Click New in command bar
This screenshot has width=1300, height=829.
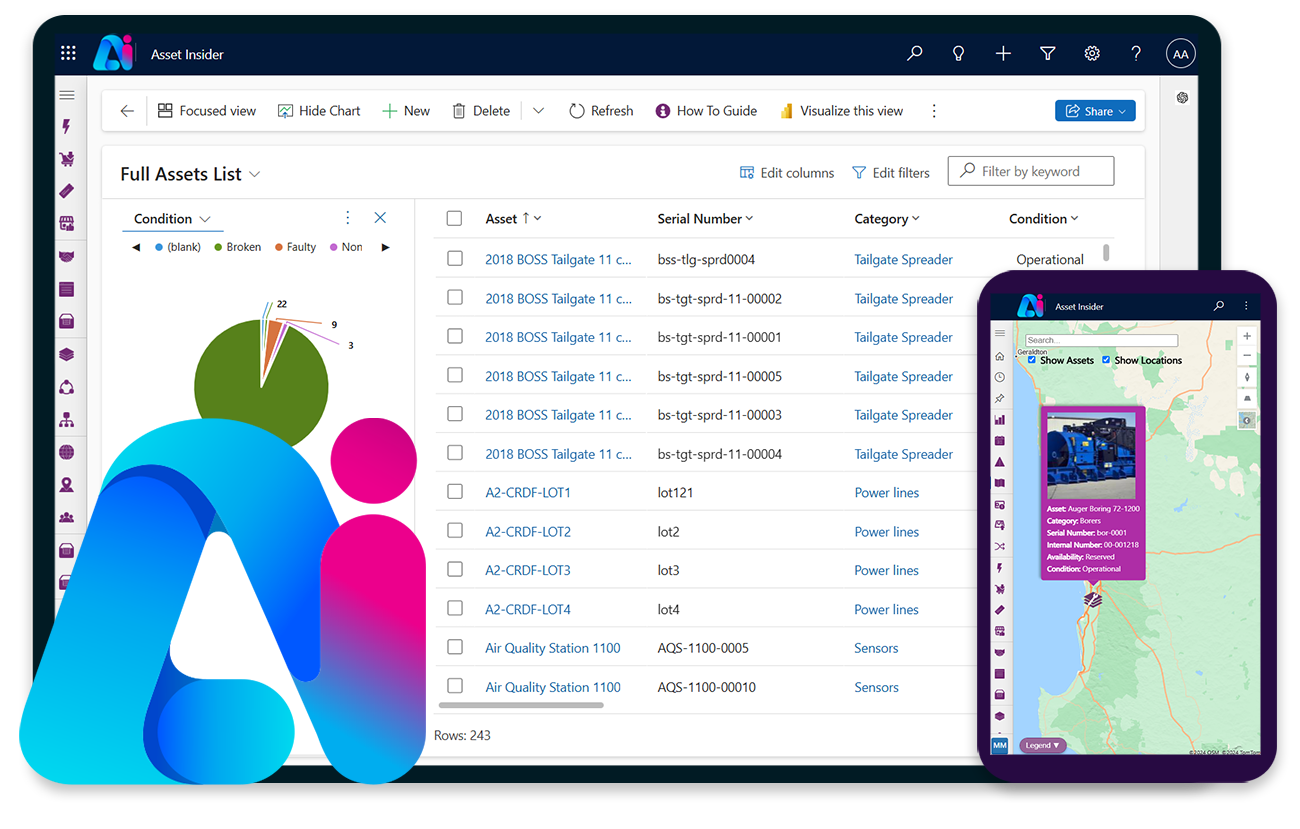pyautogui.click(x=406, y=111)
